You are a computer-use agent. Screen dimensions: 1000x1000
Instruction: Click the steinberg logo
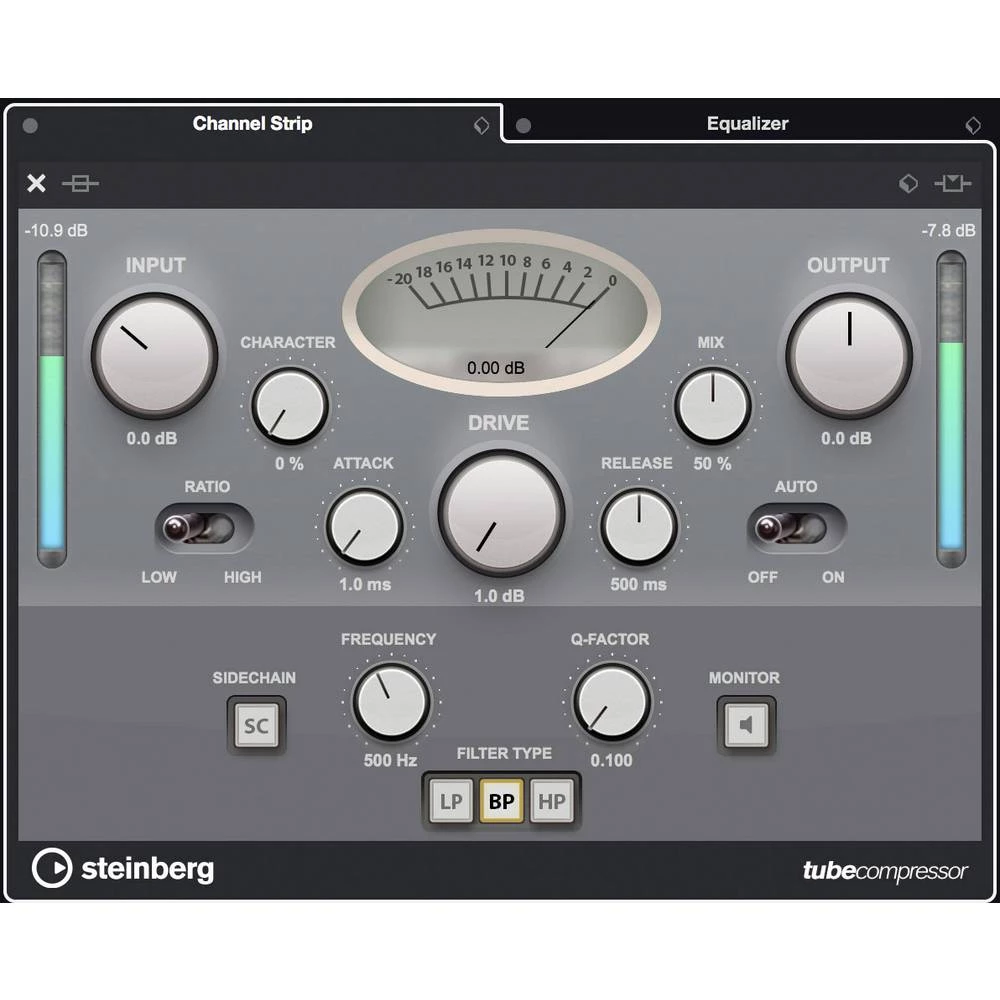[x=123, y=868]
